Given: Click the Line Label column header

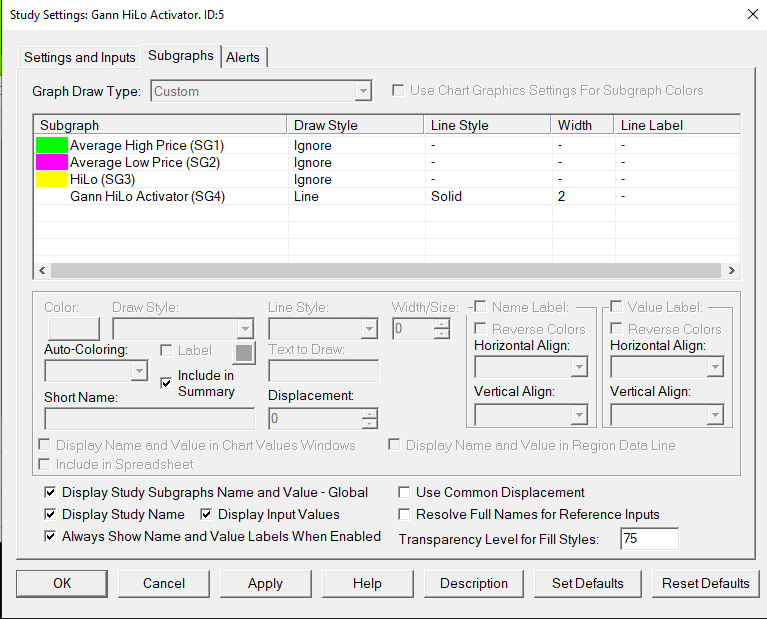Looking at the screenshot, I should pyautogui.click(x=677, y=125).
